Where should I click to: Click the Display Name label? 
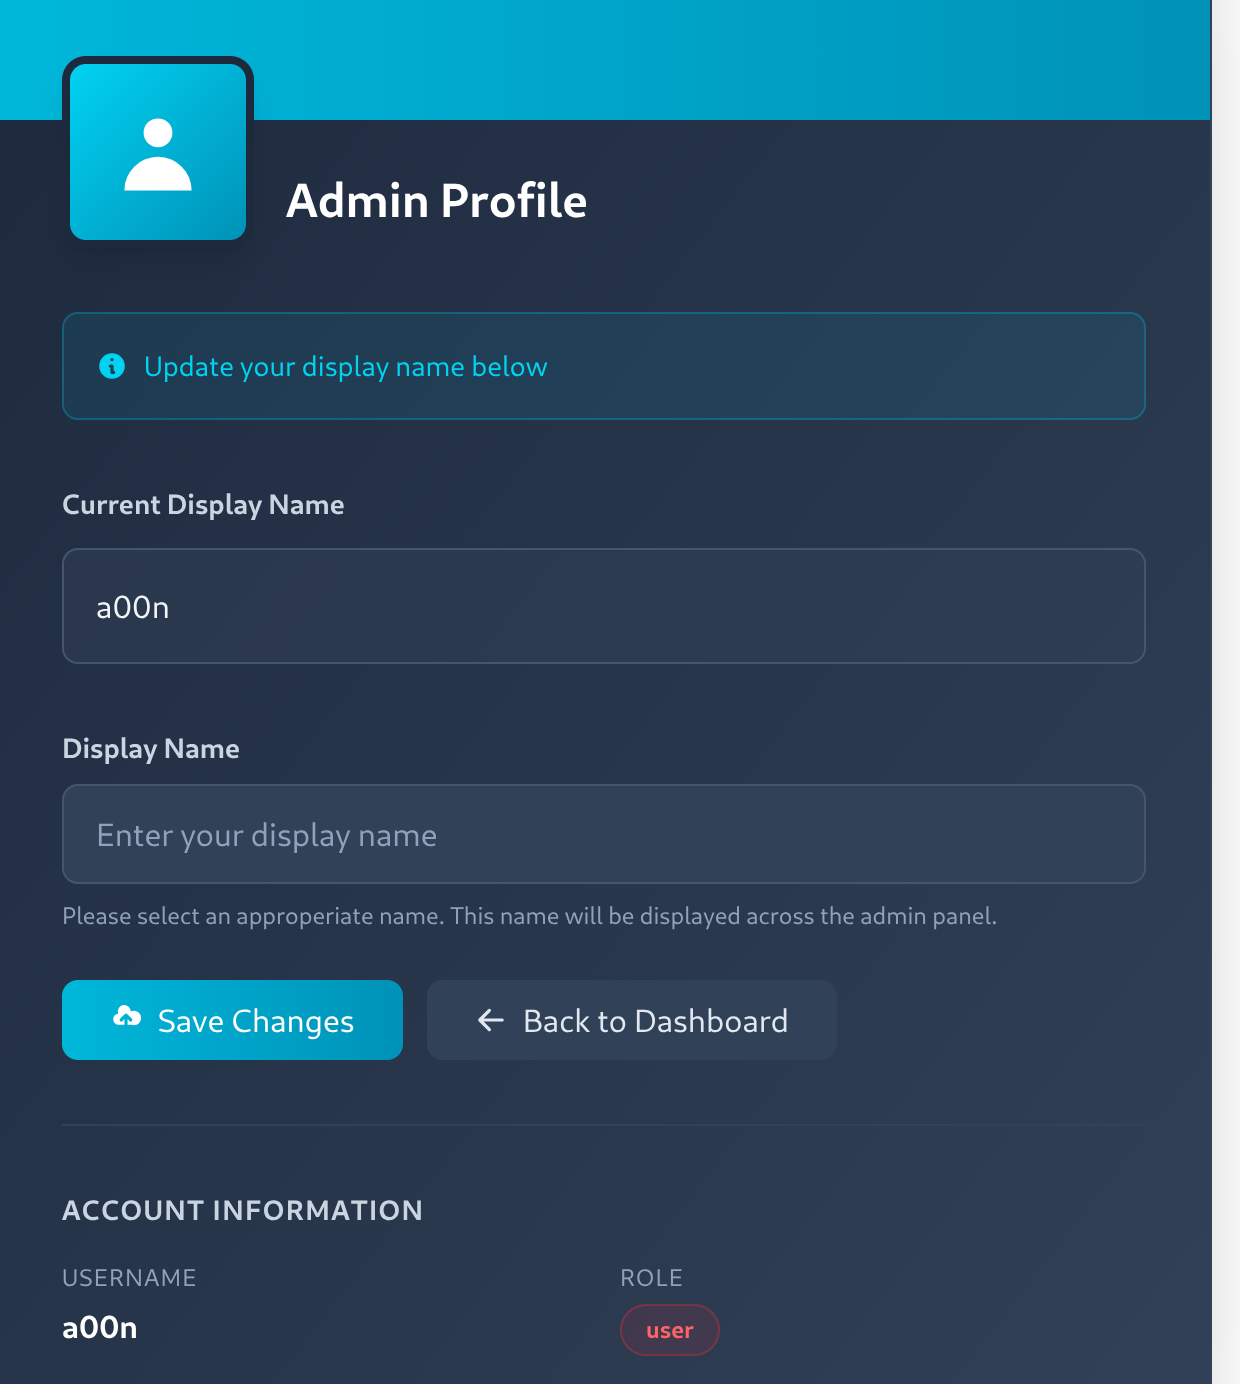click(x=151, y=748)
